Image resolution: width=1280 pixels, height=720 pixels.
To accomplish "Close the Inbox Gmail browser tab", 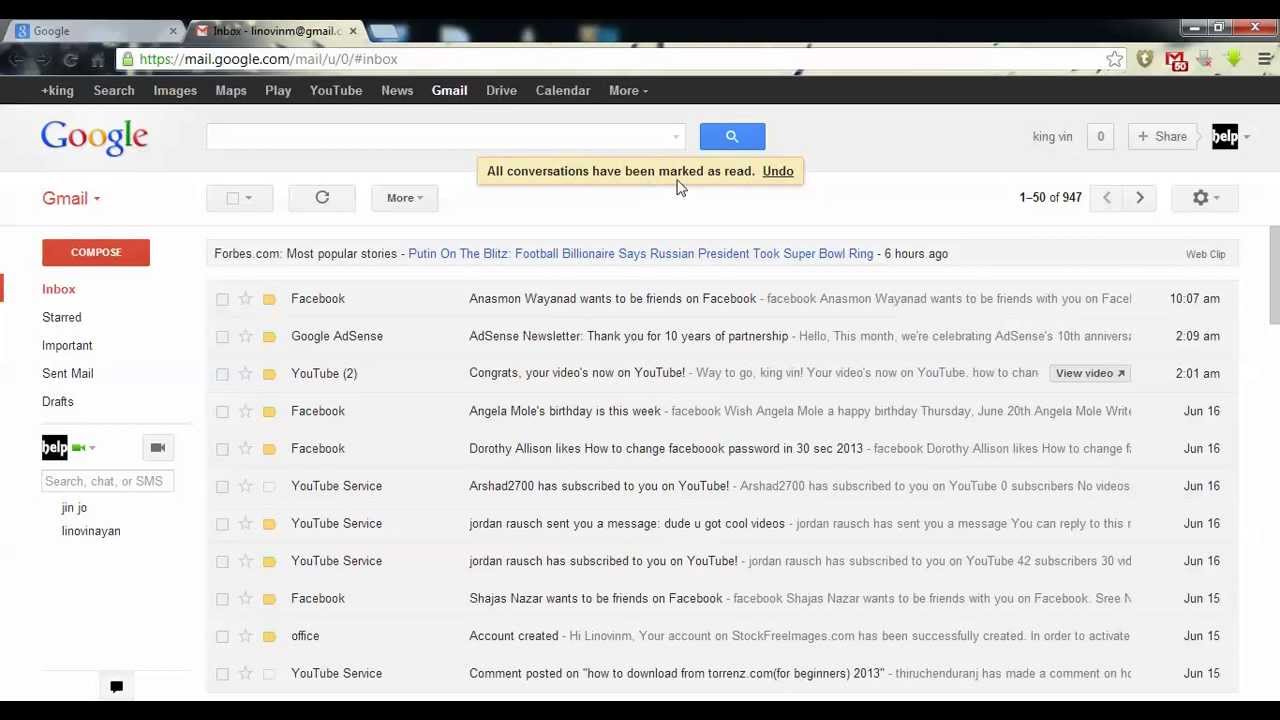I will [352, 31].
